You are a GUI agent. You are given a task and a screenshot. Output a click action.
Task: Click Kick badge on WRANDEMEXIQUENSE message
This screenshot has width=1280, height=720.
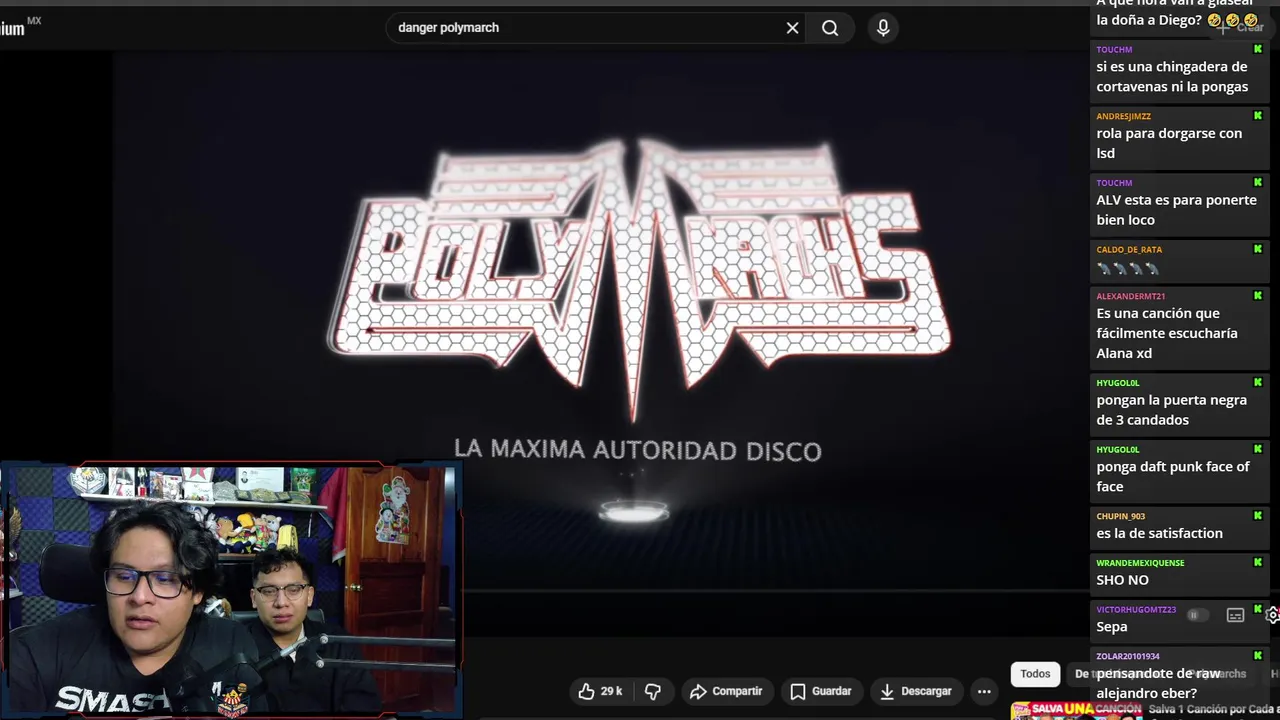(x=1258, y=563)
